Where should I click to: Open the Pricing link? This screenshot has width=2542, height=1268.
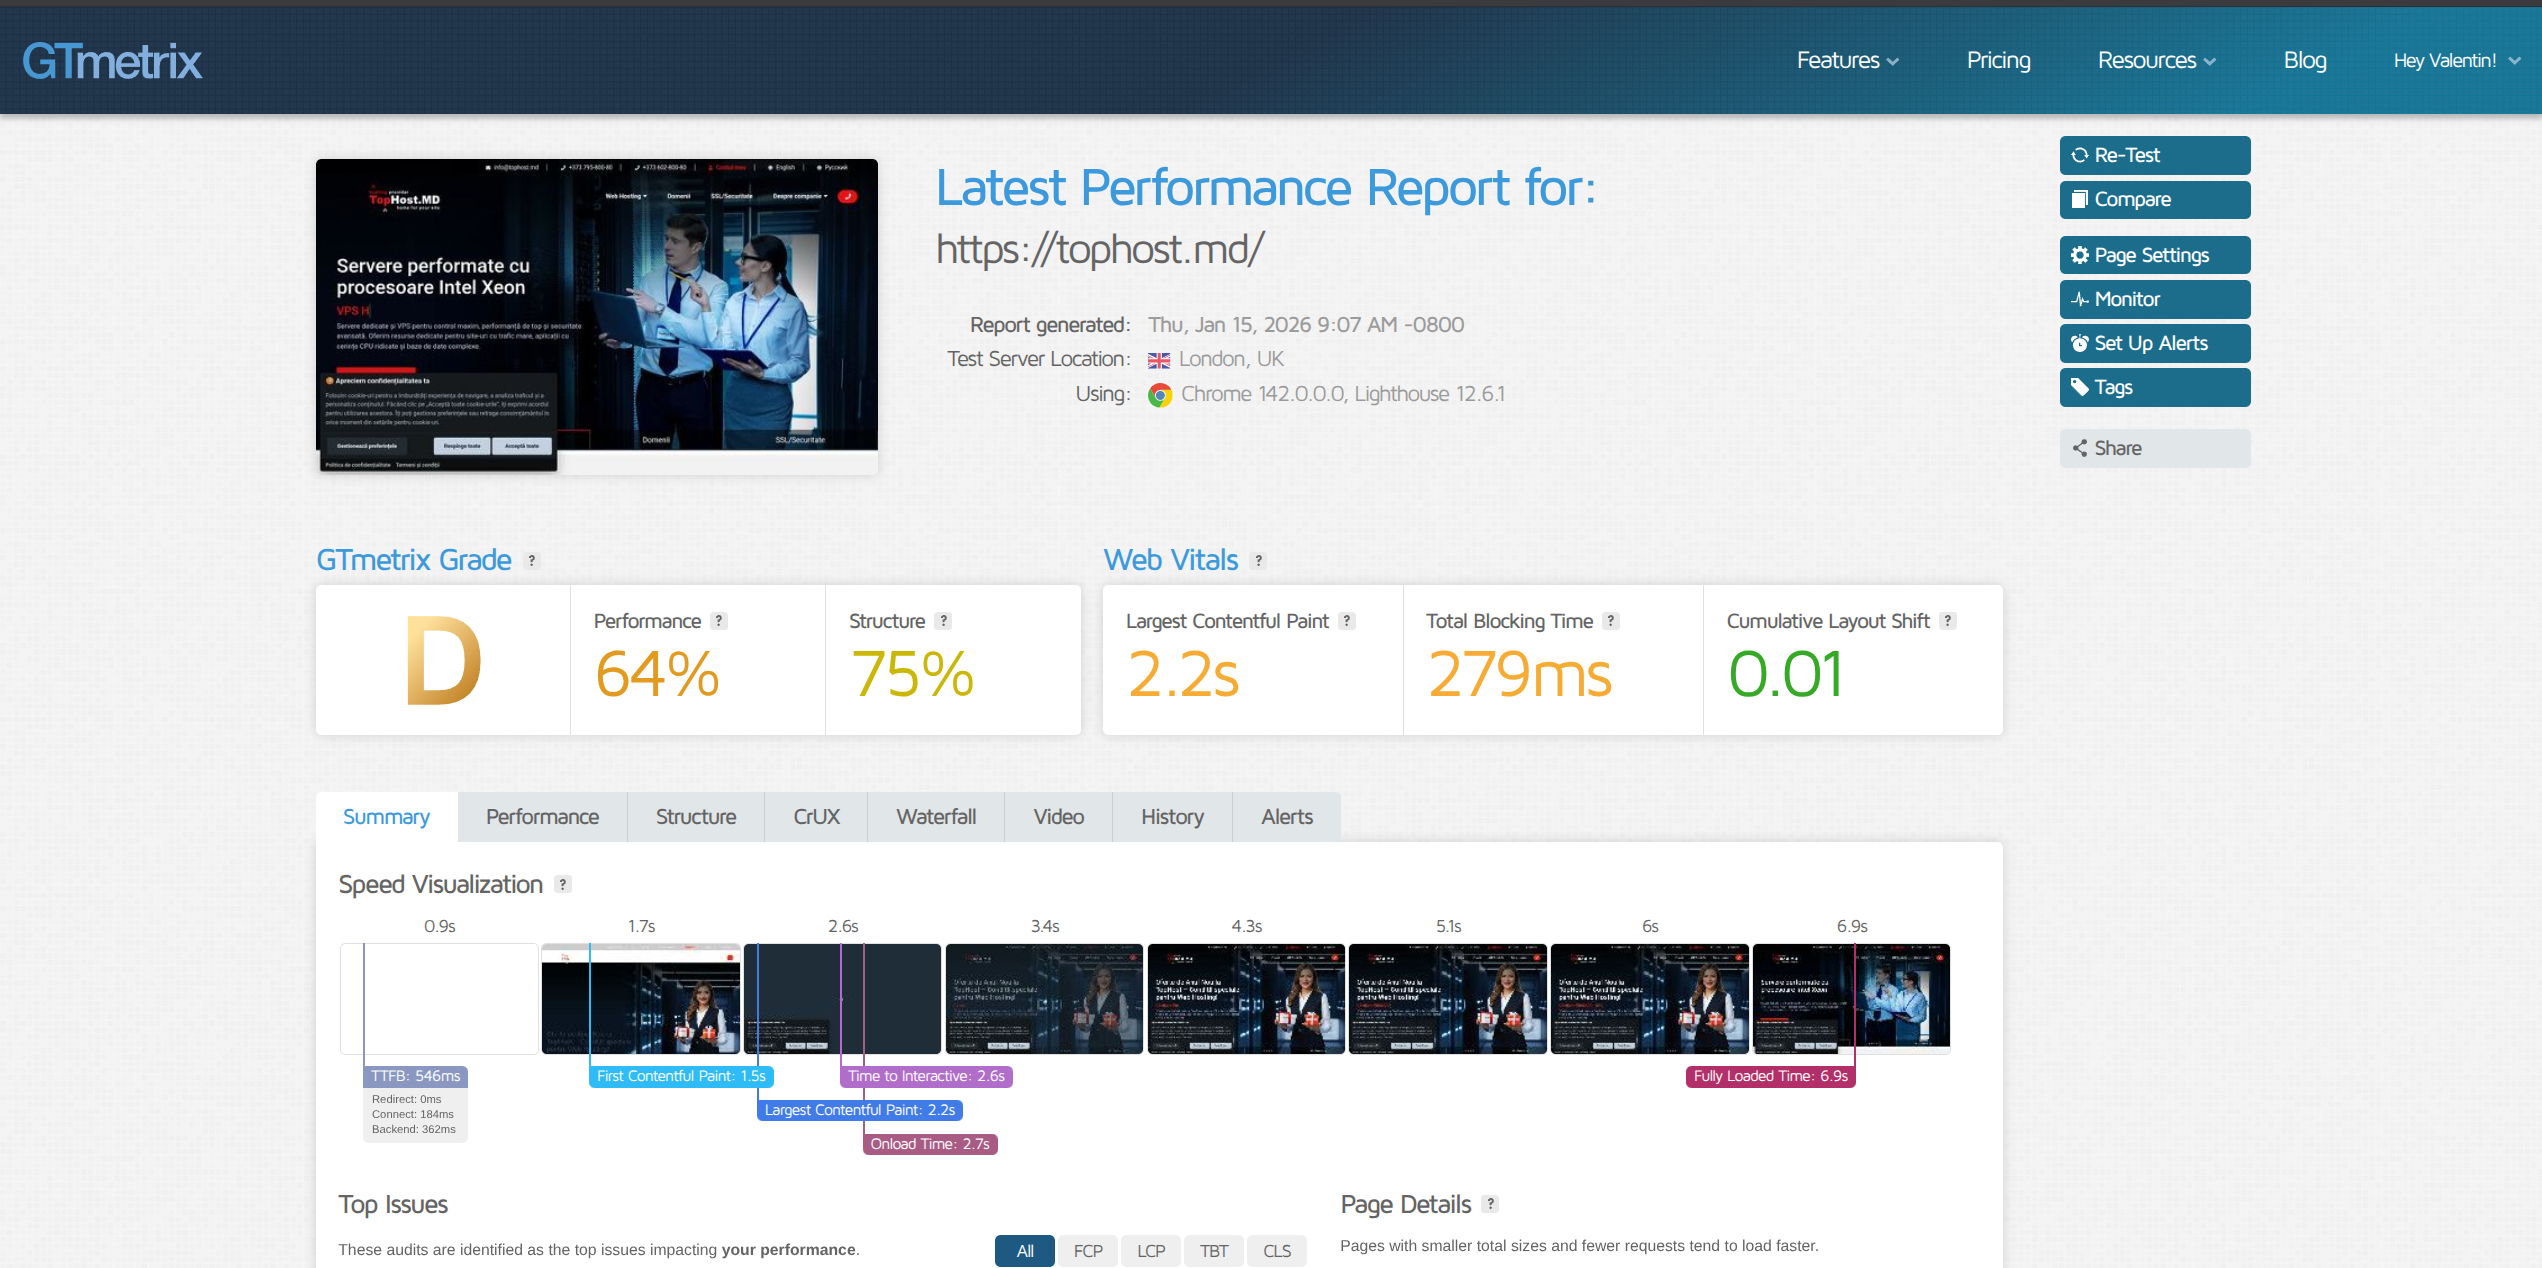1997,61
